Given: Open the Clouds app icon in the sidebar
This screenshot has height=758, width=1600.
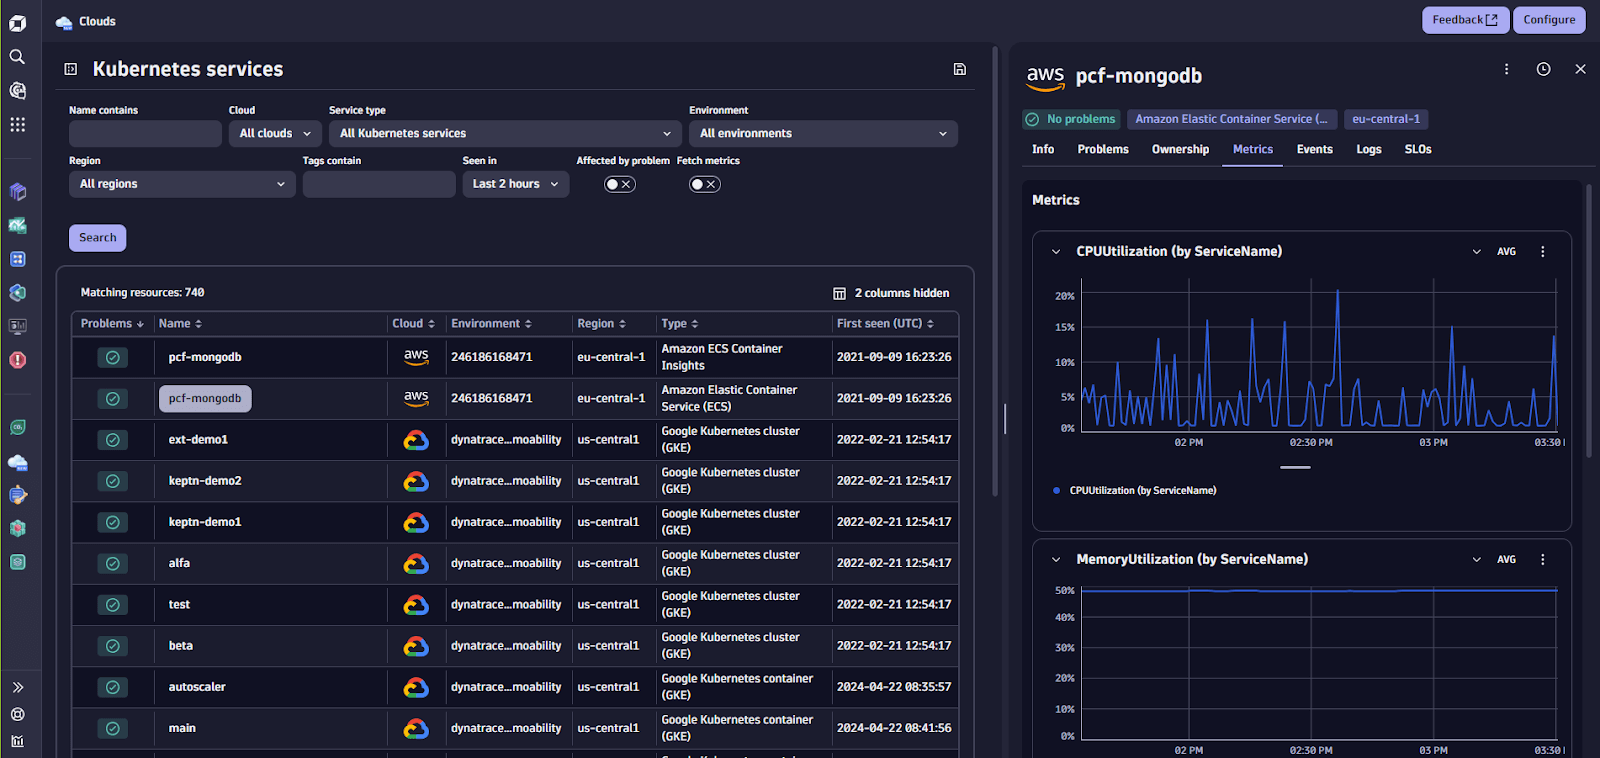Looking at the screenshot, I should 17,462.
